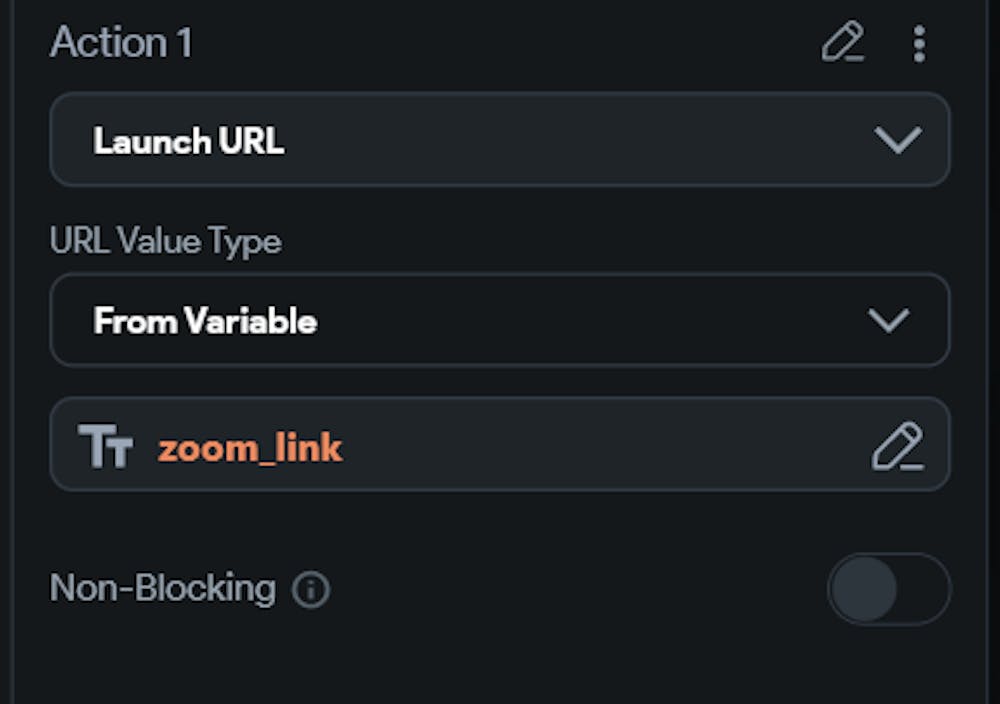Image resolution: width=1000 pixels, height=704 pixels.
Task: Click the zoom_link orange variable text
Action: [250, 448]
